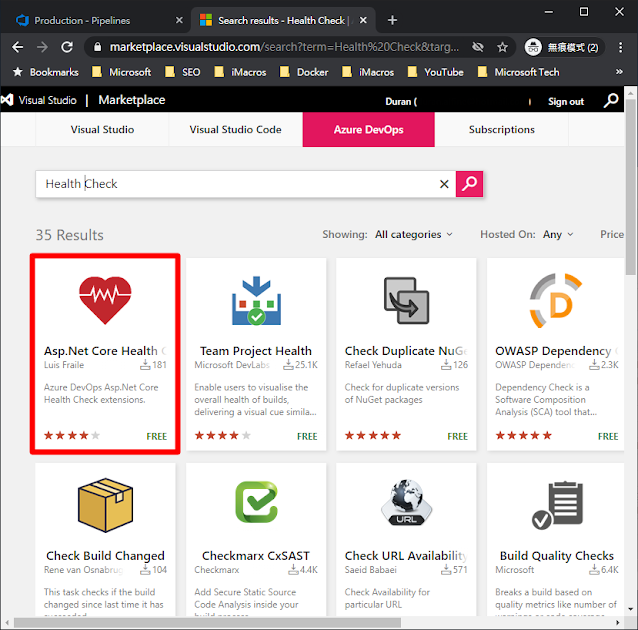Open the Check Build Changed title
Viewport: 638px width, 630px height.
click(x=105, y=556)
